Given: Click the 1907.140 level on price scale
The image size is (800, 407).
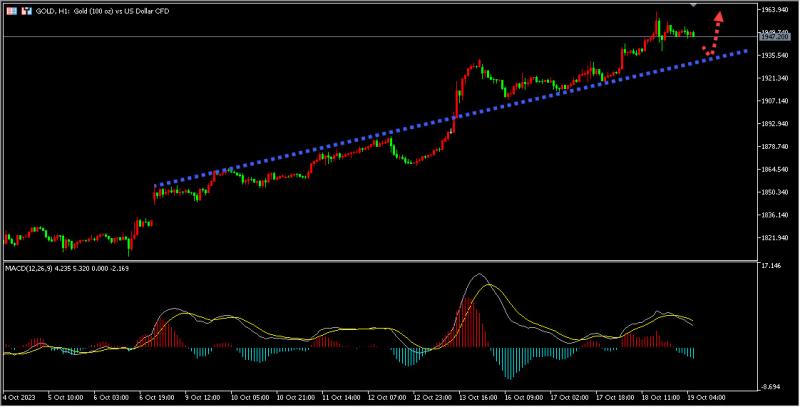Looking at the screenshot, I should (777, 101).
